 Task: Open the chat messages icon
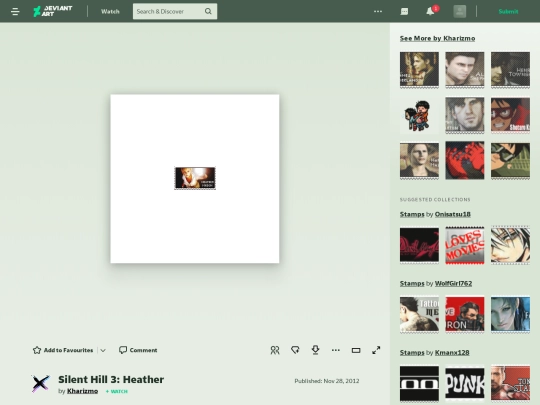point(404,11)
